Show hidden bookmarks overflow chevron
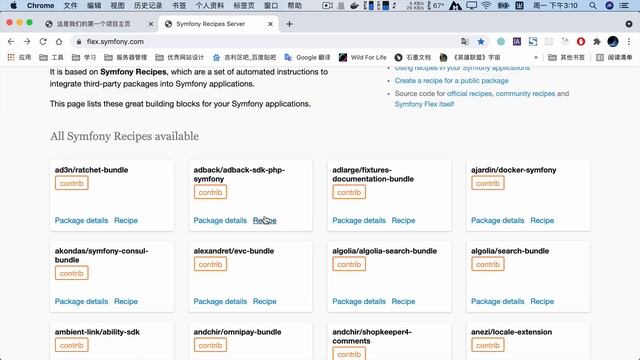 point(536,57)
